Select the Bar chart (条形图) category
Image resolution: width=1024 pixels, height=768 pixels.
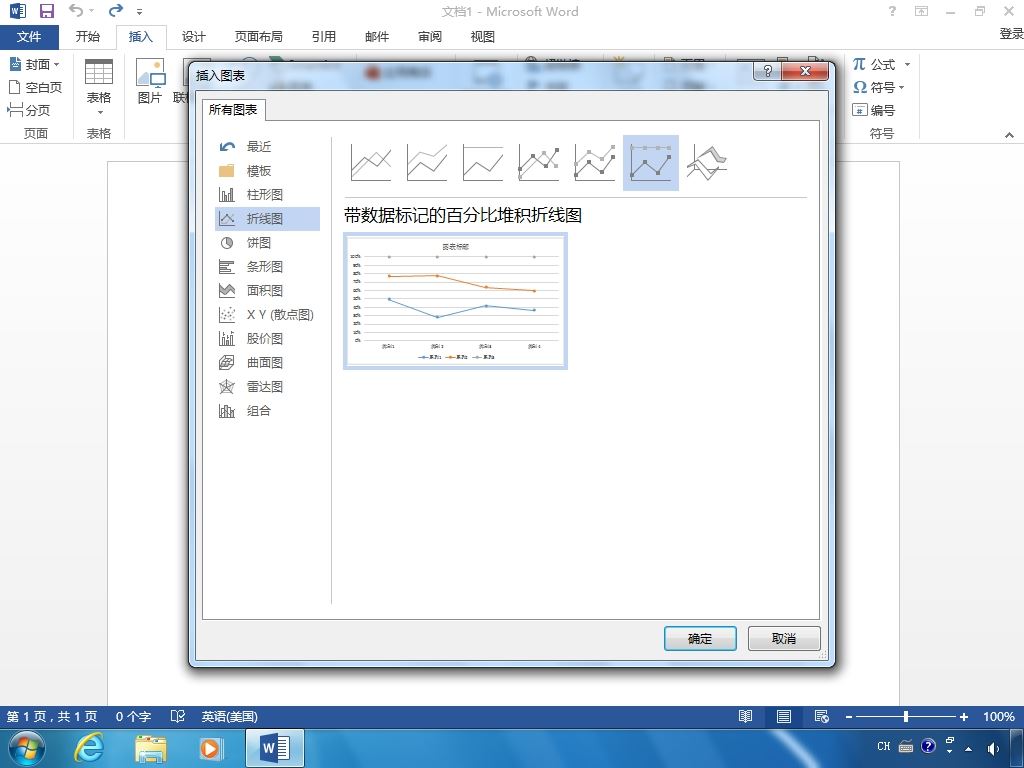[x=267, y=266]
